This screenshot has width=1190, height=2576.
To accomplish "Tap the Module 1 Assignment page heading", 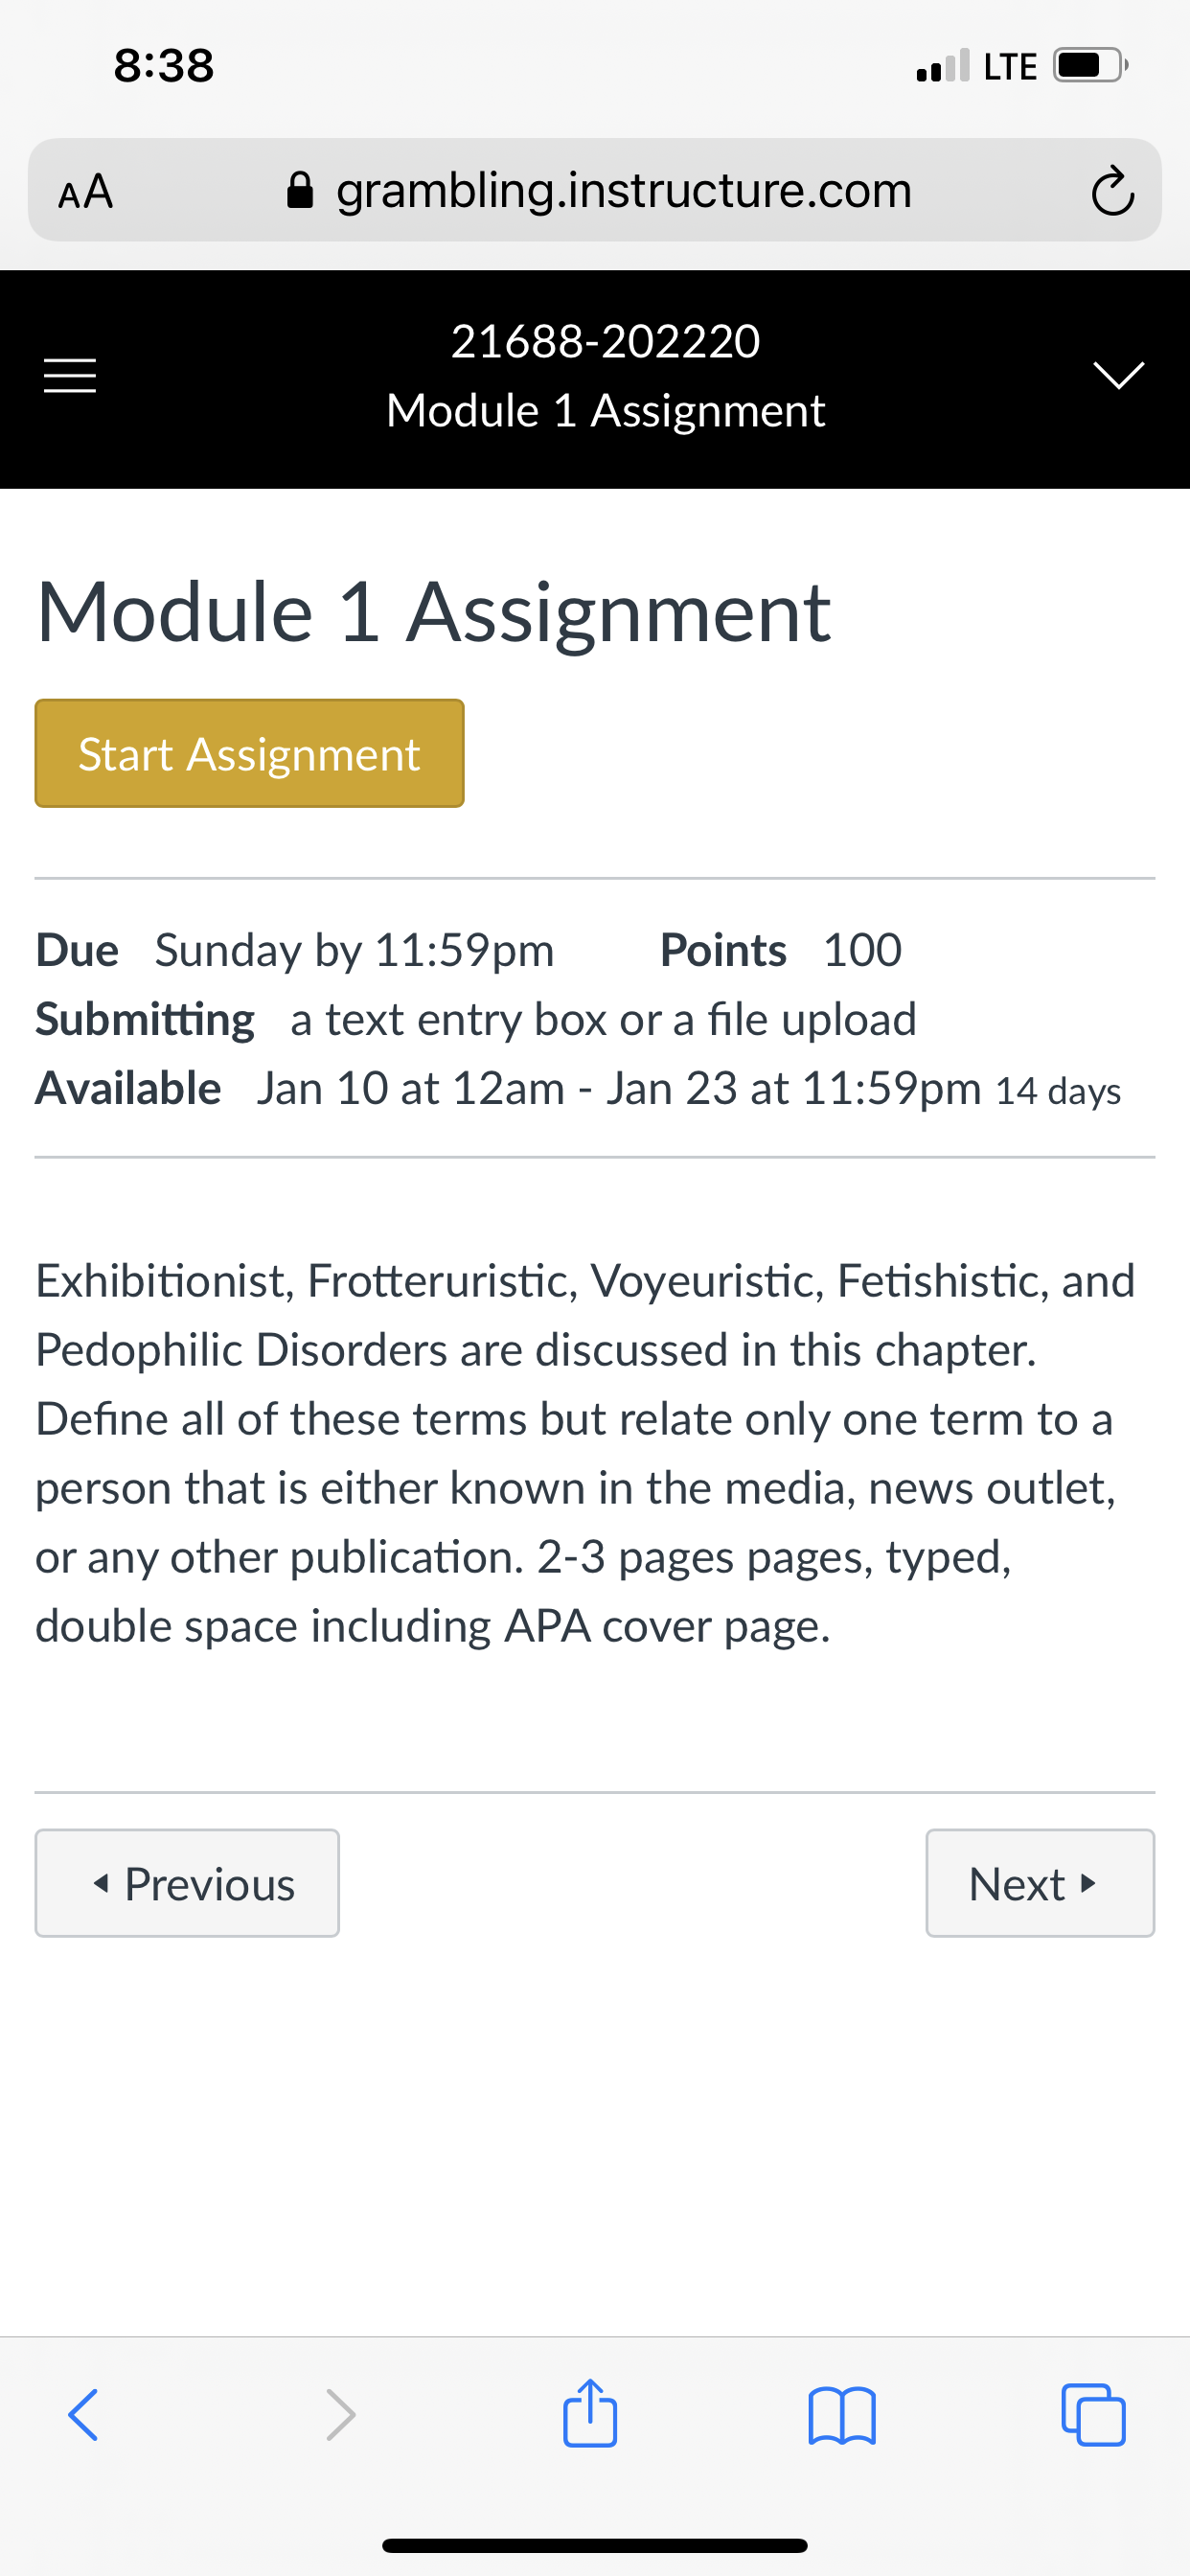I will pyautogui.click(x=433, y=612).
